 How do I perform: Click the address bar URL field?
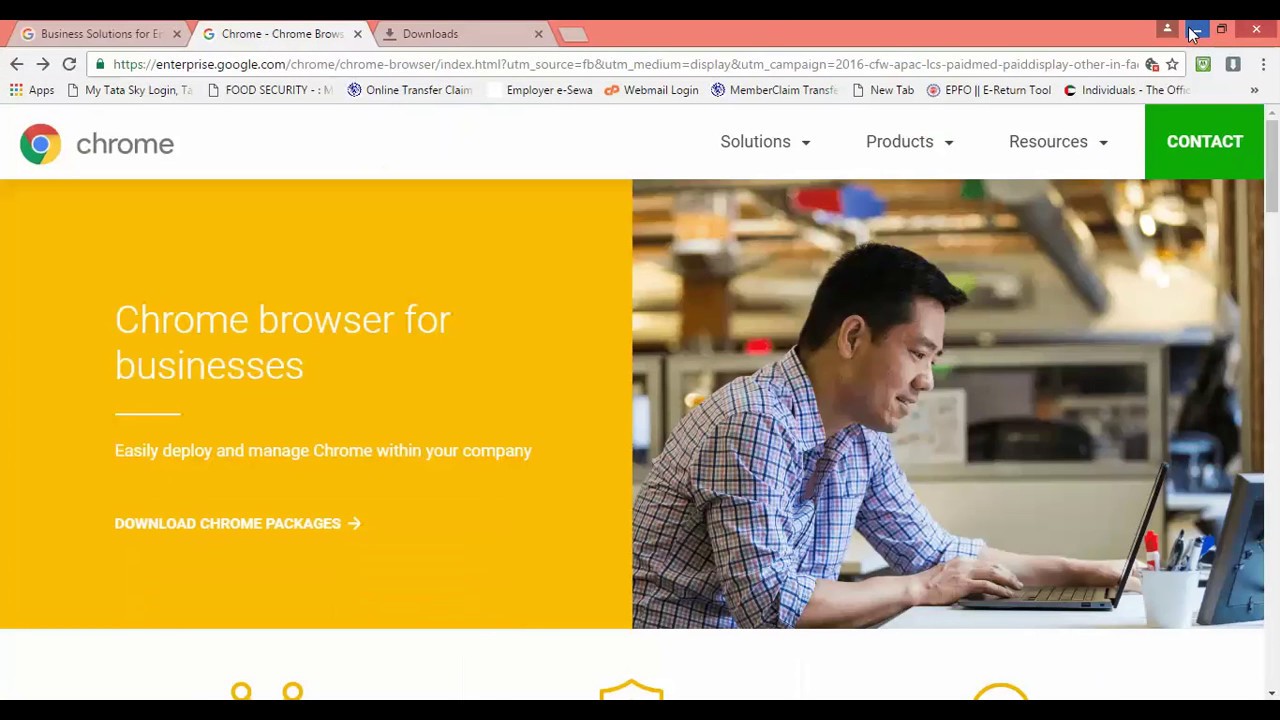point(625,64)
